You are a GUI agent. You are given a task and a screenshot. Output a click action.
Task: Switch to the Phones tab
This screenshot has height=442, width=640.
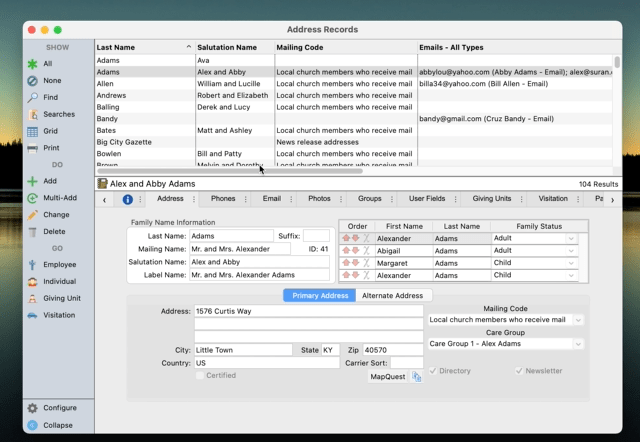pos(223,199)
